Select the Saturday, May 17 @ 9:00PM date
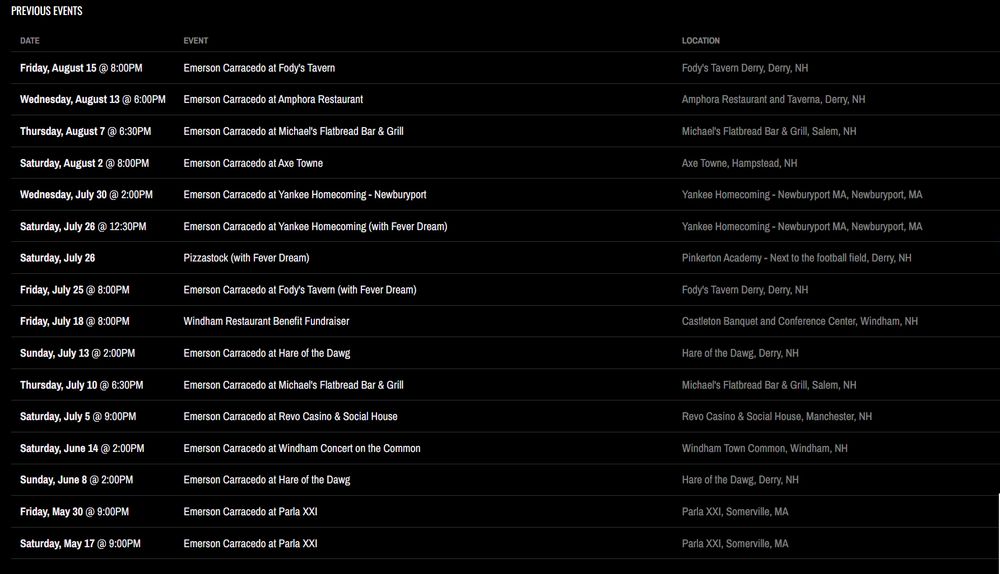The height and width of the screenshot is (574, 1000). 80,543
